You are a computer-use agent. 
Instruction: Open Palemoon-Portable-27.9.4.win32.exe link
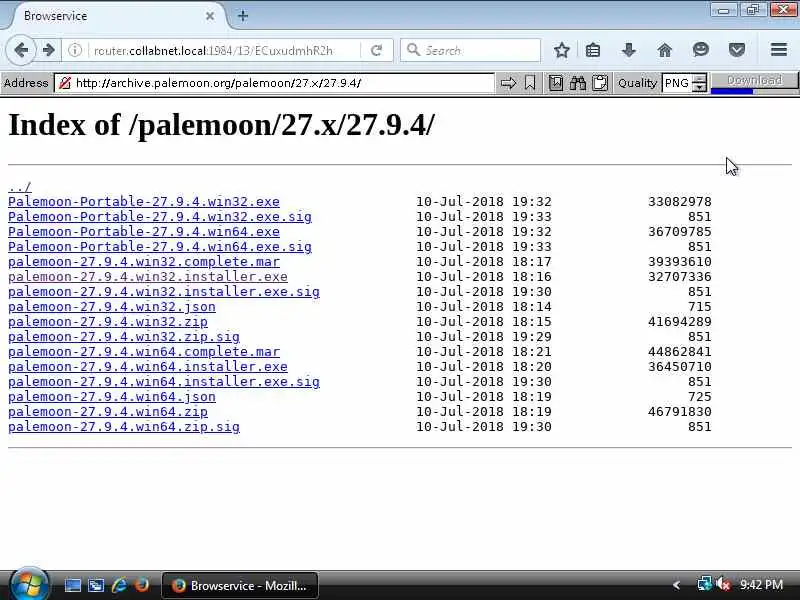144,202
